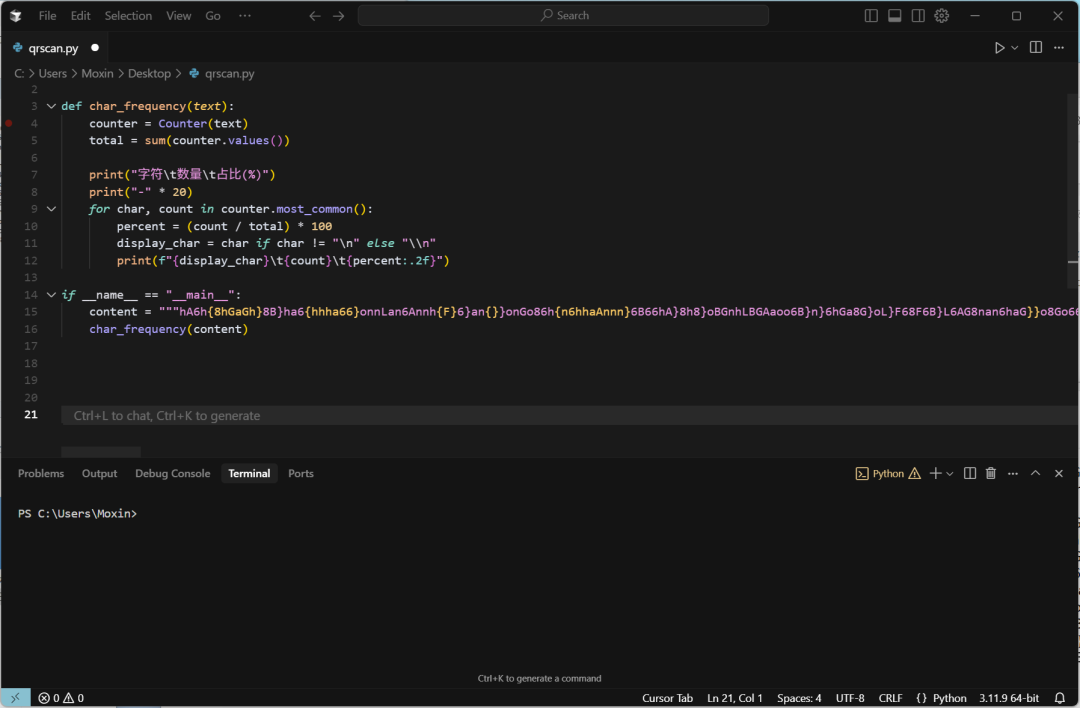Screen dimensions: 1080x708
Task: Collapse the char_frequency function on line 3
Action: (x=51, y=106)
